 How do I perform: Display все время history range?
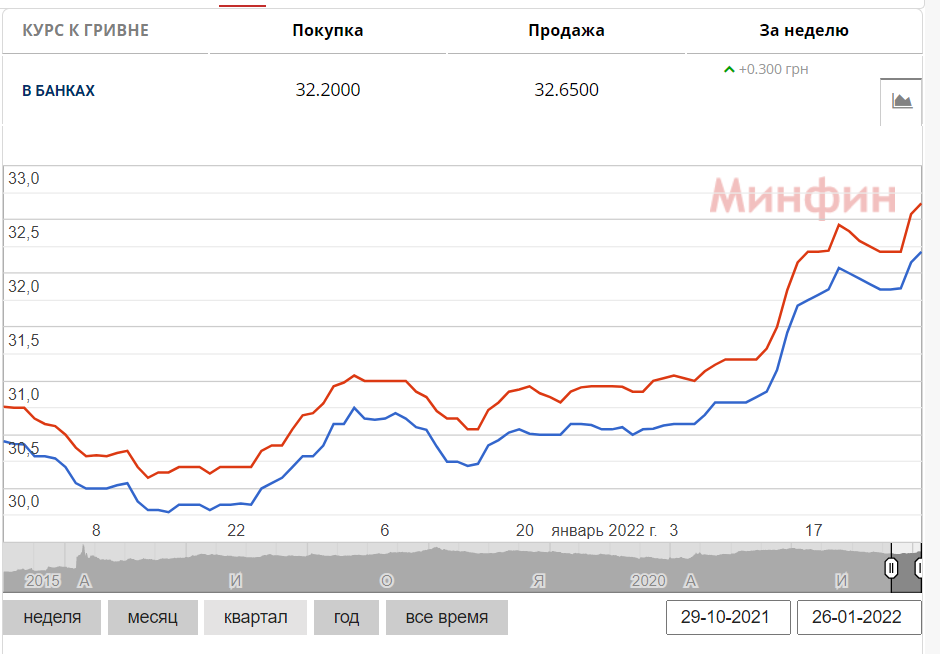pyautogui.click(x=447, y=617)
